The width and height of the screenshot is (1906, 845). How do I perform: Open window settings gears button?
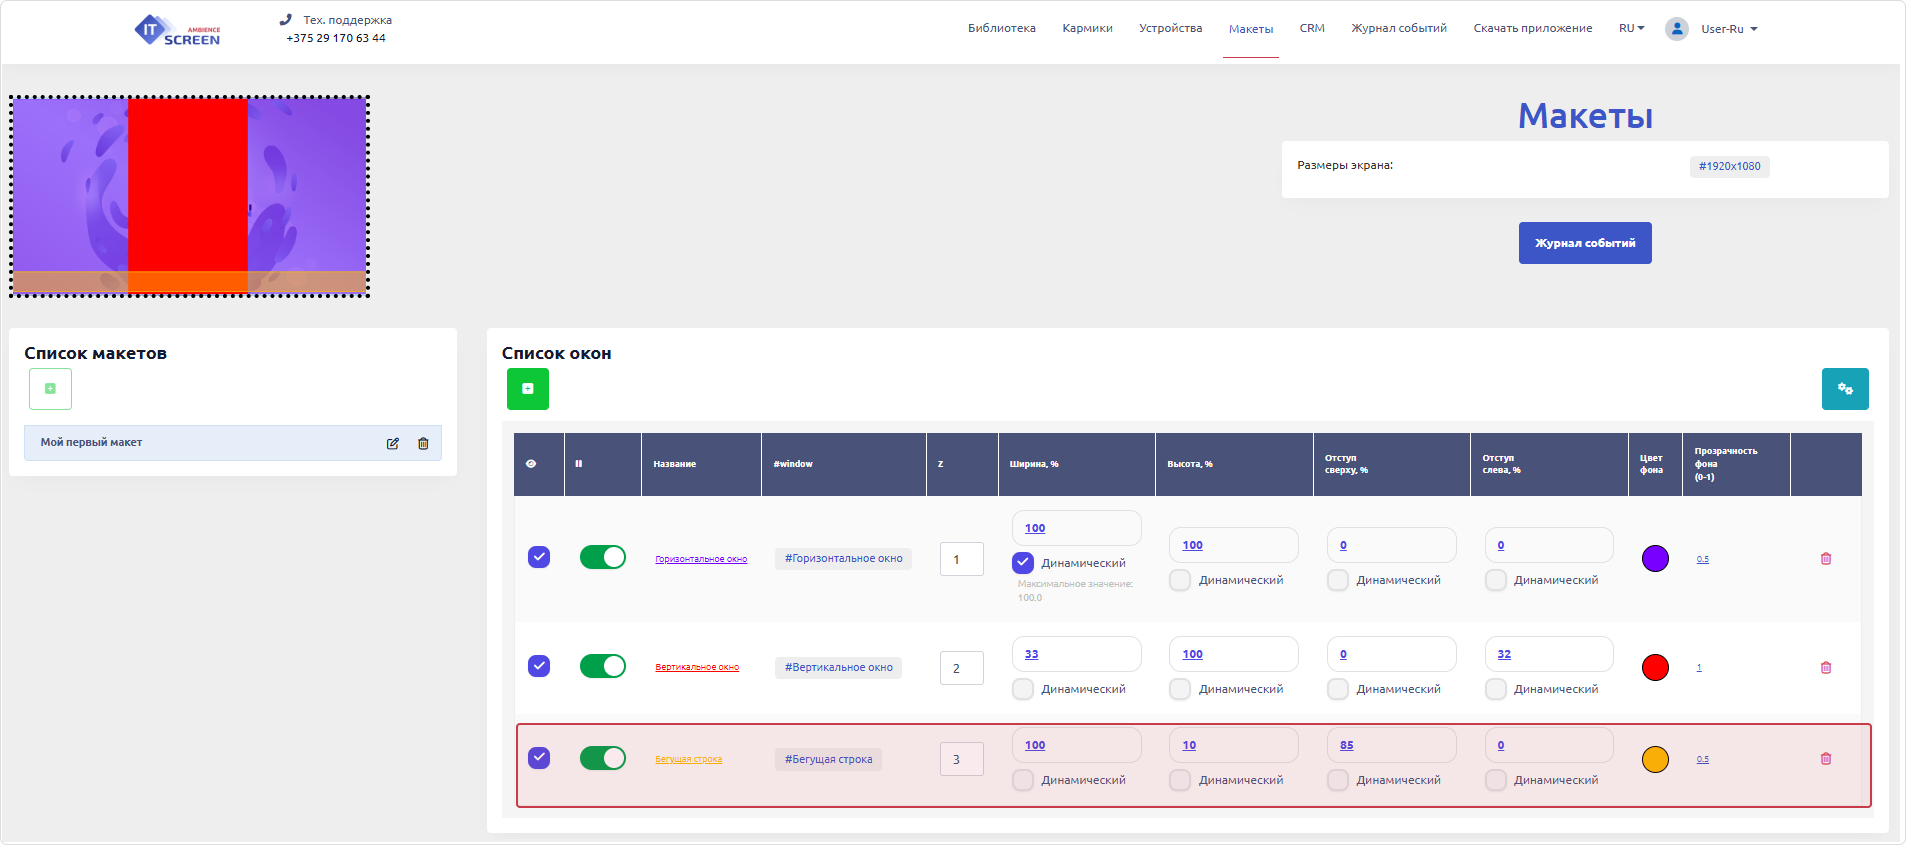(1844, 389)
